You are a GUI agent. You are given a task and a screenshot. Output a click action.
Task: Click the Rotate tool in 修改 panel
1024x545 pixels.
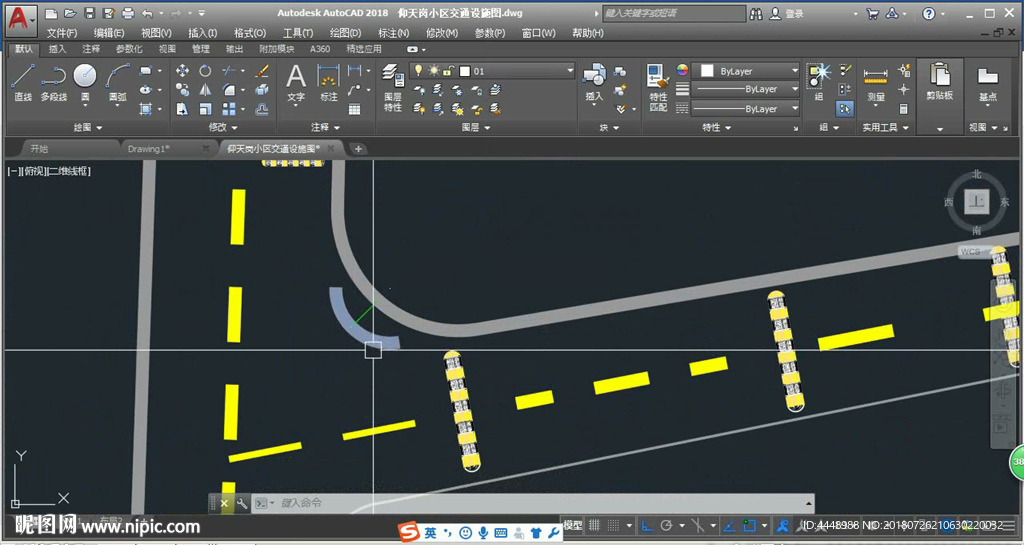point(205,70)
